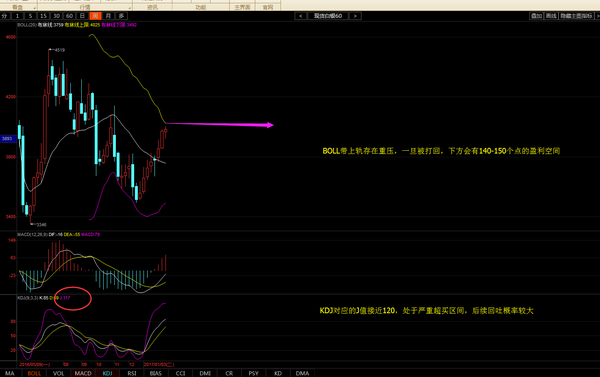600x377 pixels.
Task: Select the 1-minute period button
Action: (17, 16)
